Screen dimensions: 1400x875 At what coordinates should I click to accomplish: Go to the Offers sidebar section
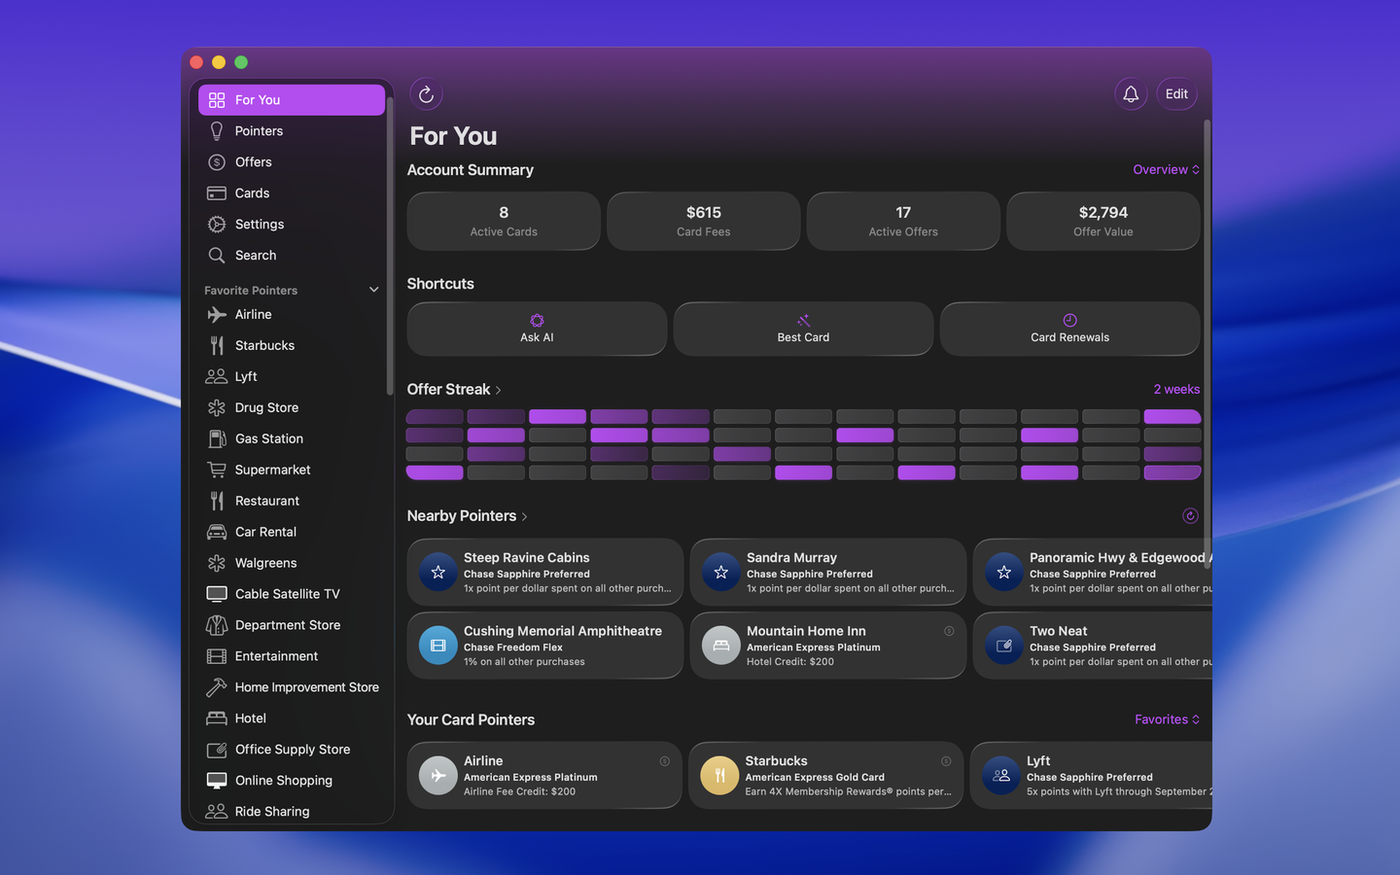tap(253, 162)
